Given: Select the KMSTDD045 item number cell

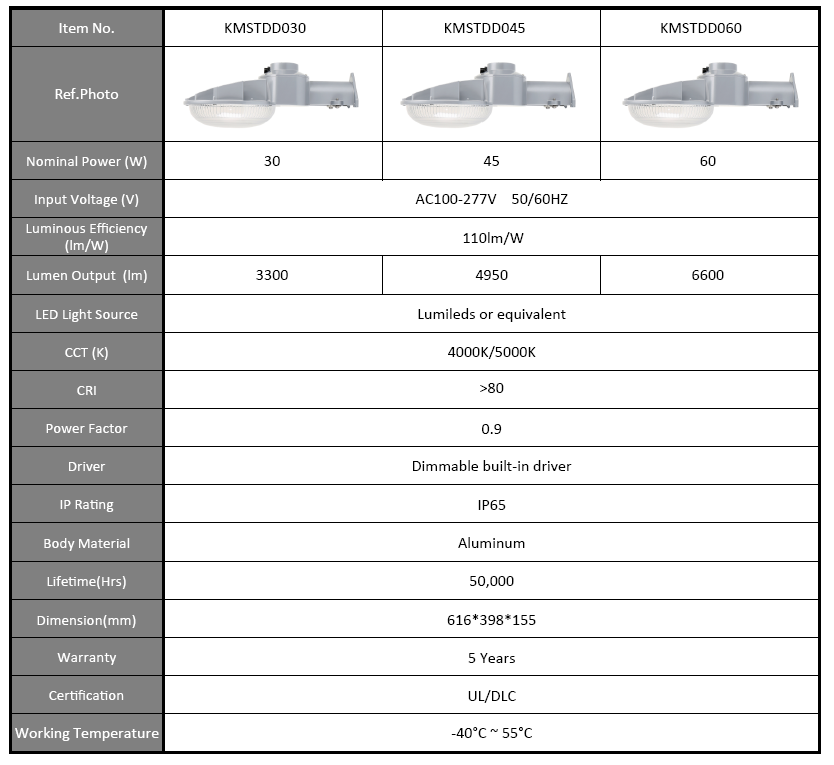Looking at the screenshot, I should pyautogui.click(x=491, y=28).
